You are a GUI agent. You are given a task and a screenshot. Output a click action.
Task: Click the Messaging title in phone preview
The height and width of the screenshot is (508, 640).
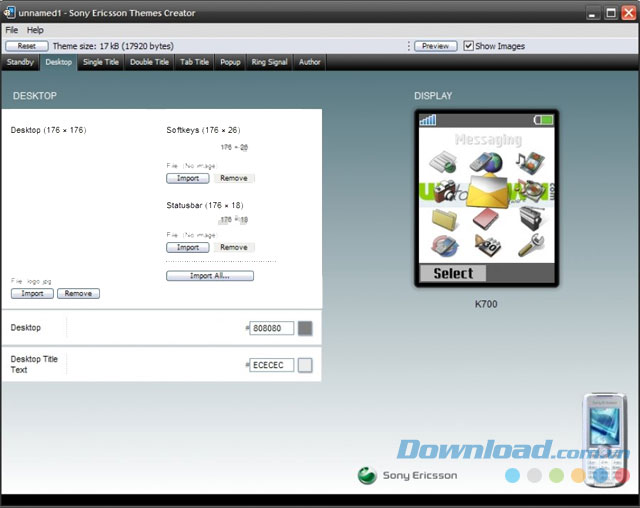488,140
